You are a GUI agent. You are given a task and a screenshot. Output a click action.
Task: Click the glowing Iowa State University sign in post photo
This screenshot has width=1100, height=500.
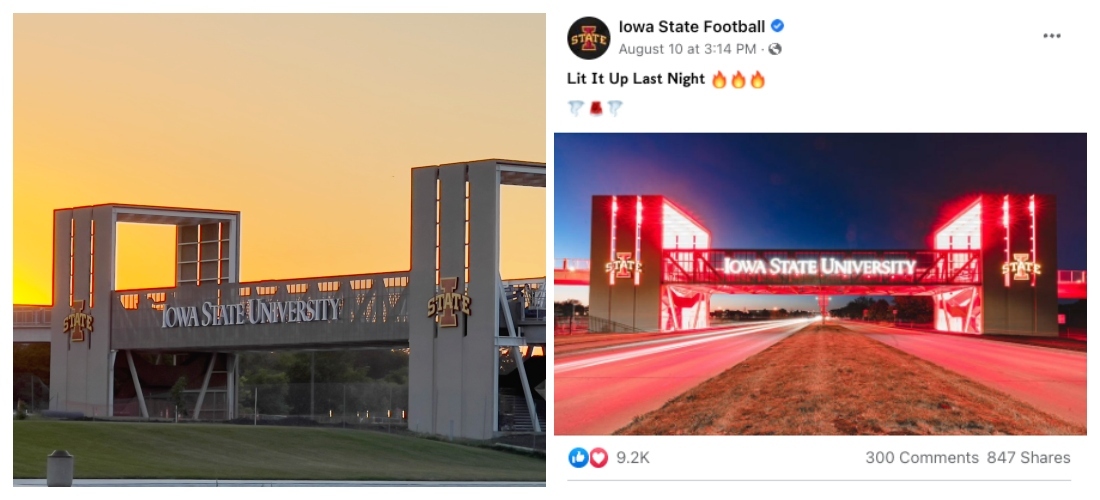(x=819, y=266)
